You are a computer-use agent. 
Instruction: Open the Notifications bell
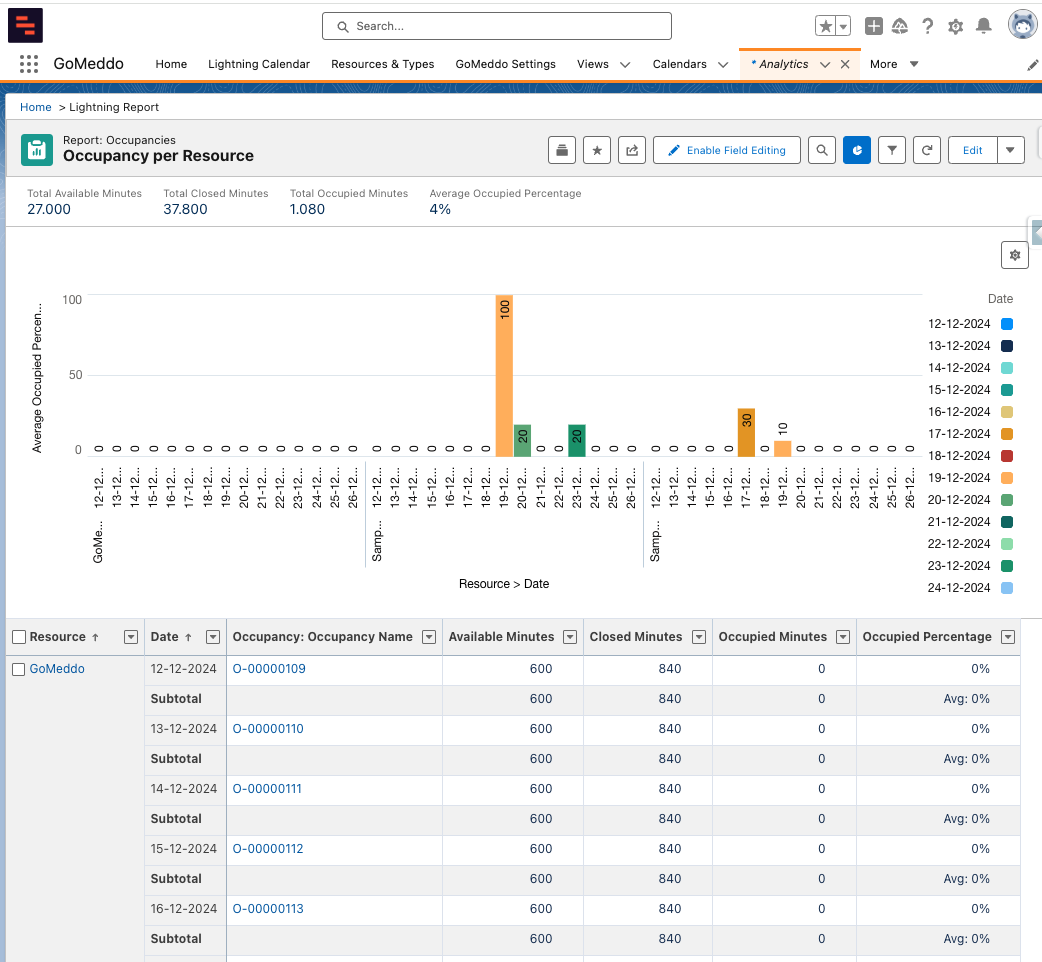pos(984,26)
